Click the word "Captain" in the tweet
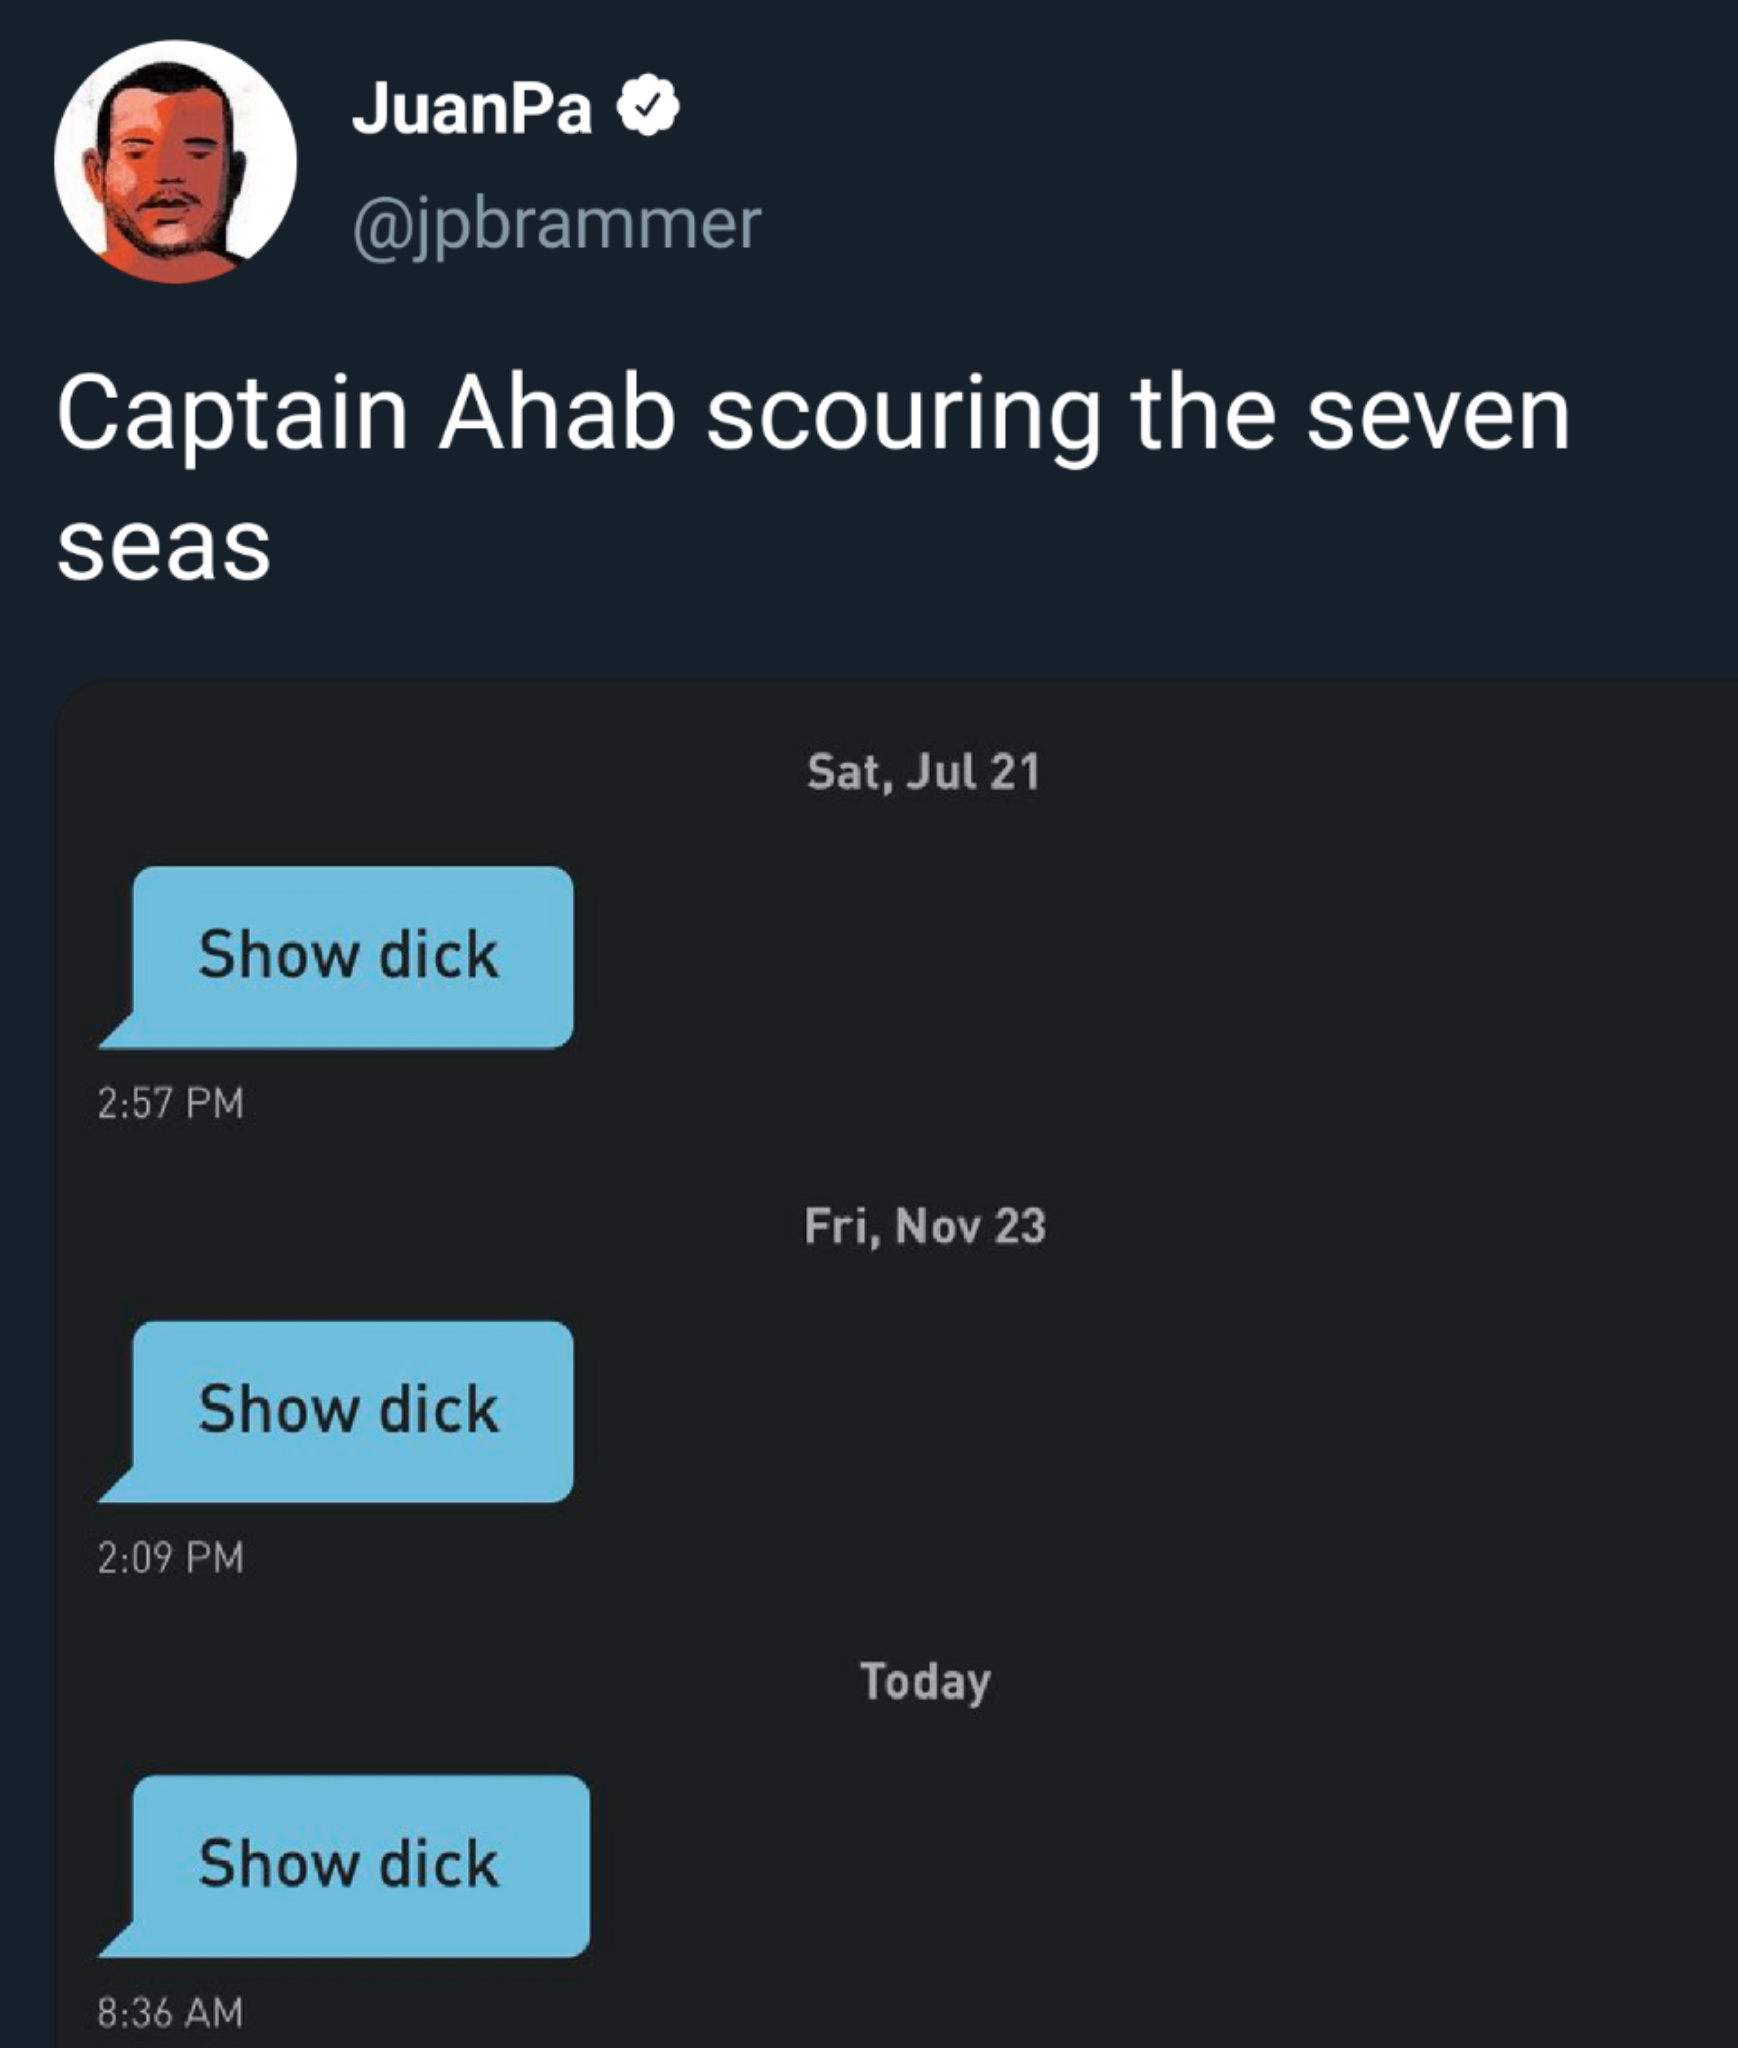 point(232,414)
